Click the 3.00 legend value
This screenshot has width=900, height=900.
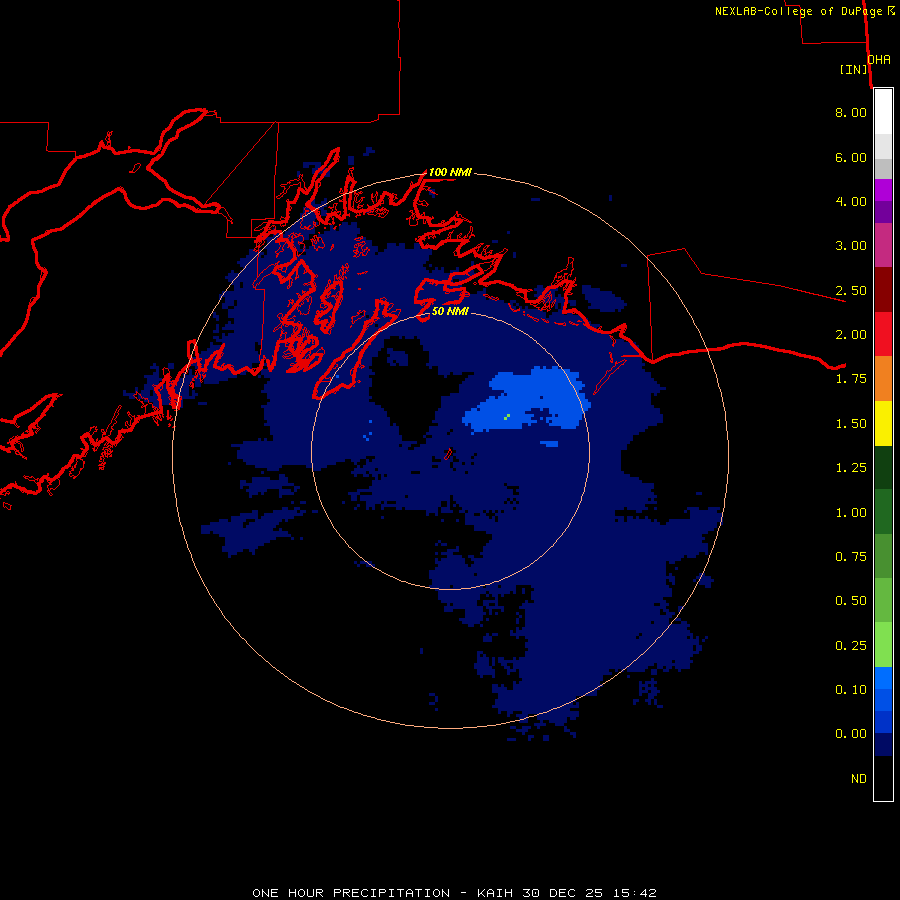[851, 246]
